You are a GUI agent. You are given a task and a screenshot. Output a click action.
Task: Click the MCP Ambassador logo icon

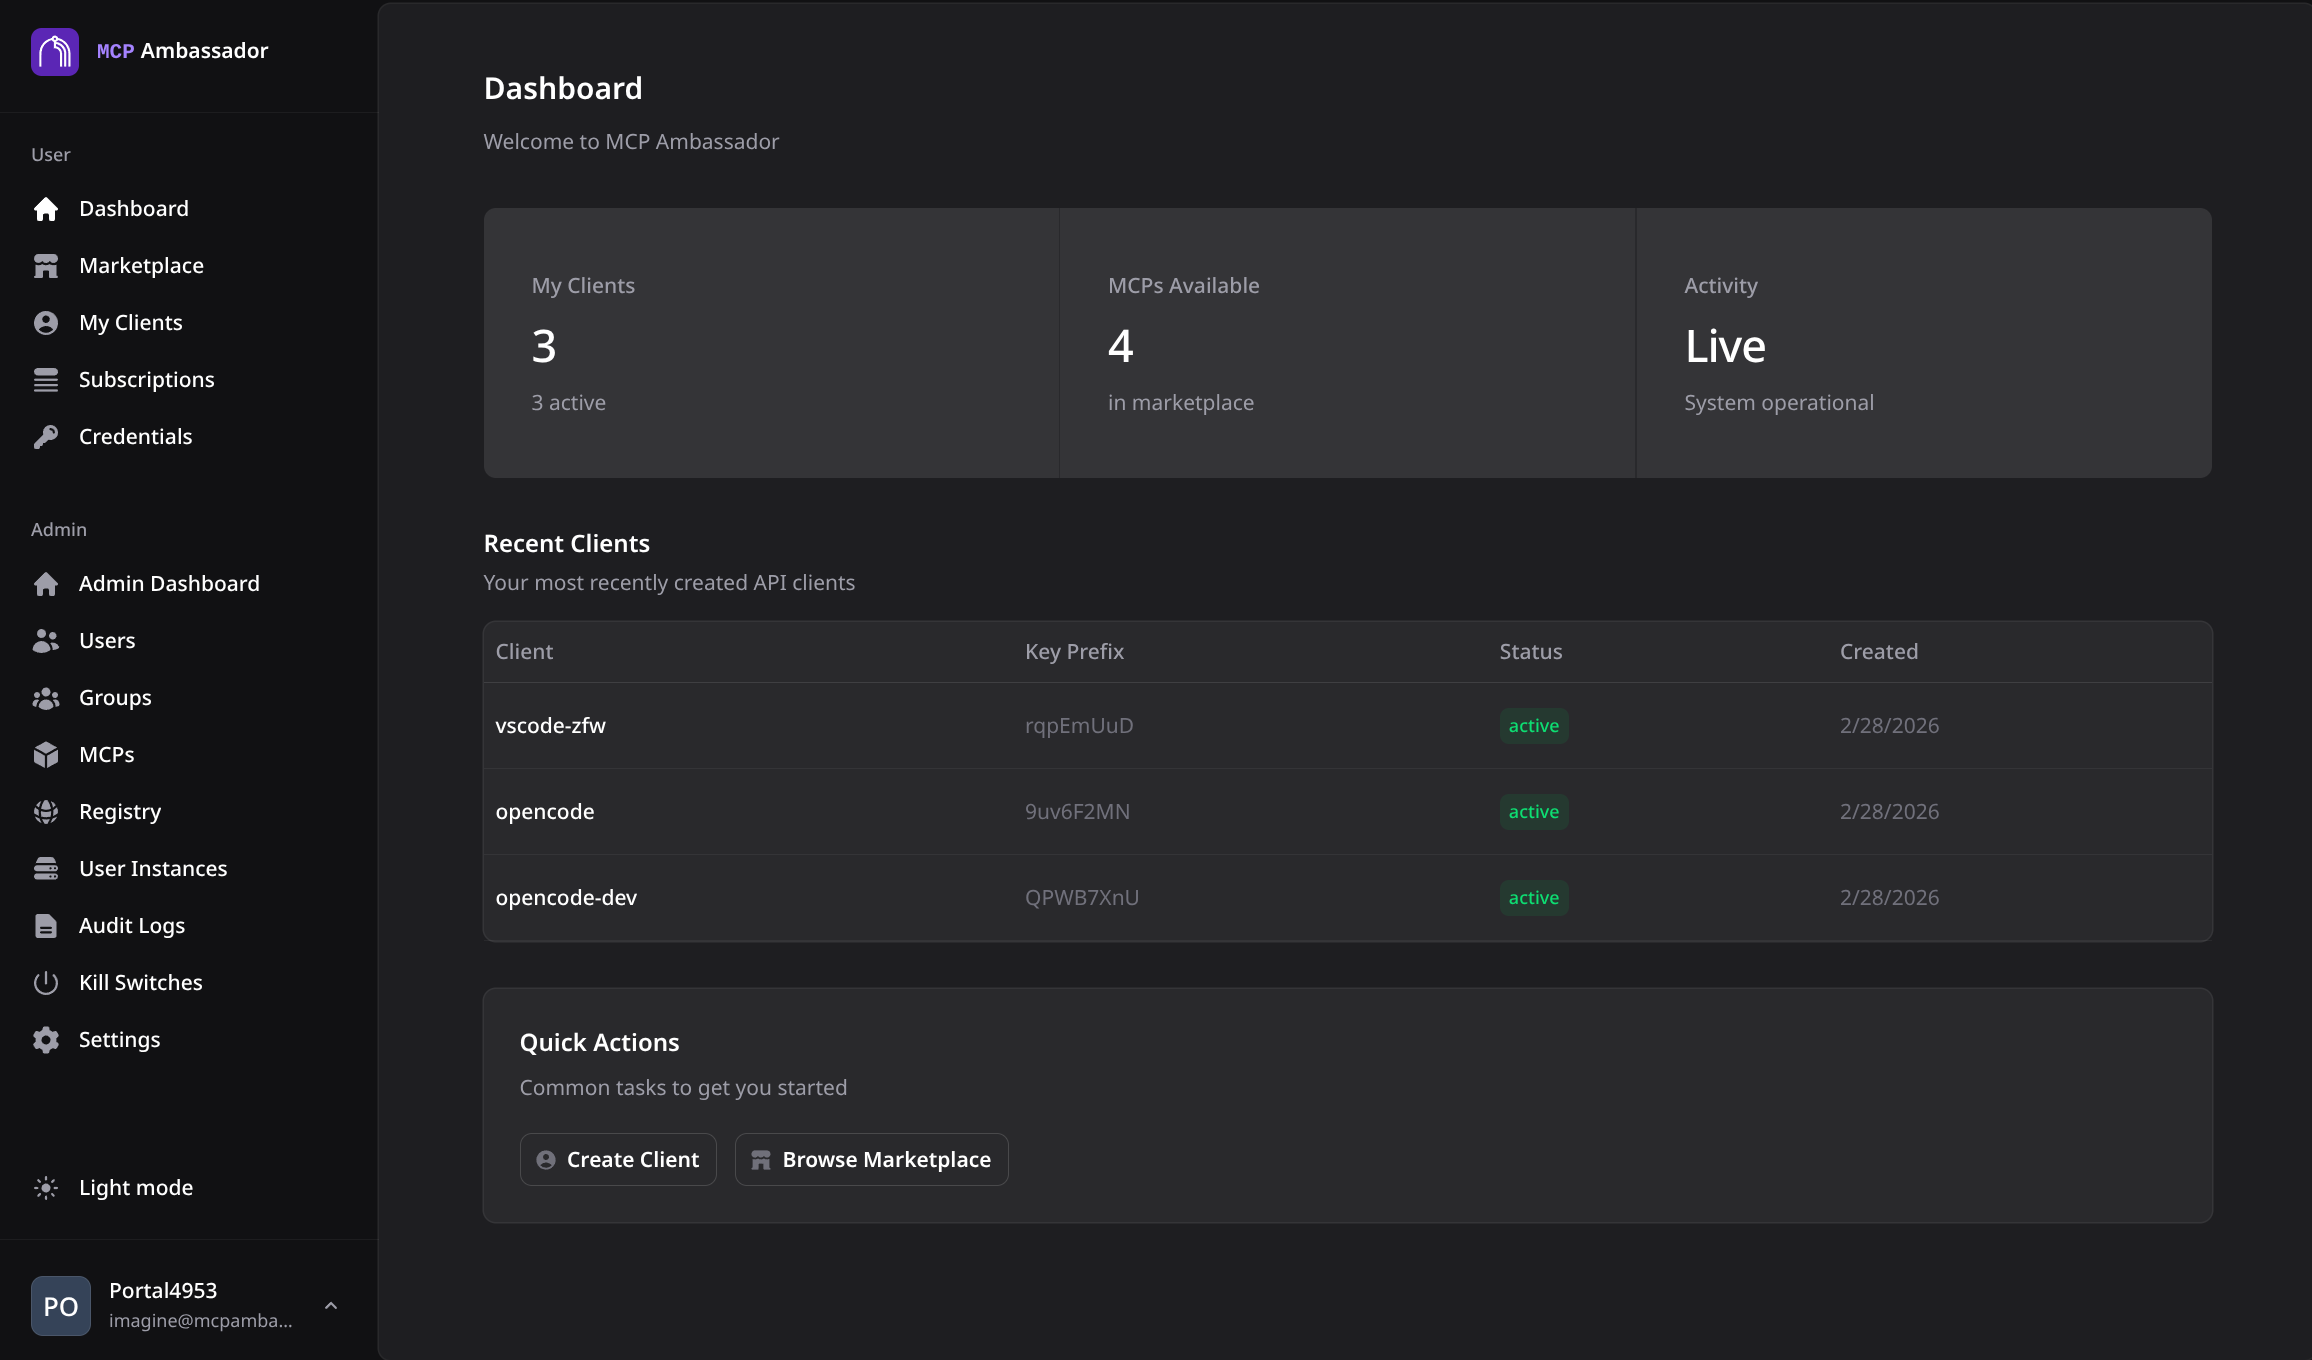(x=55, y=51)
